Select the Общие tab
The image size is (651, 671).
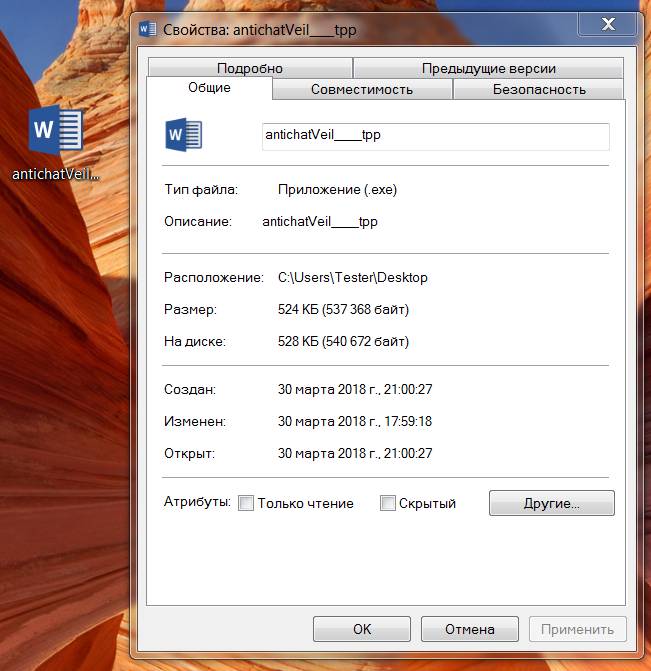(x=209, y=88)
